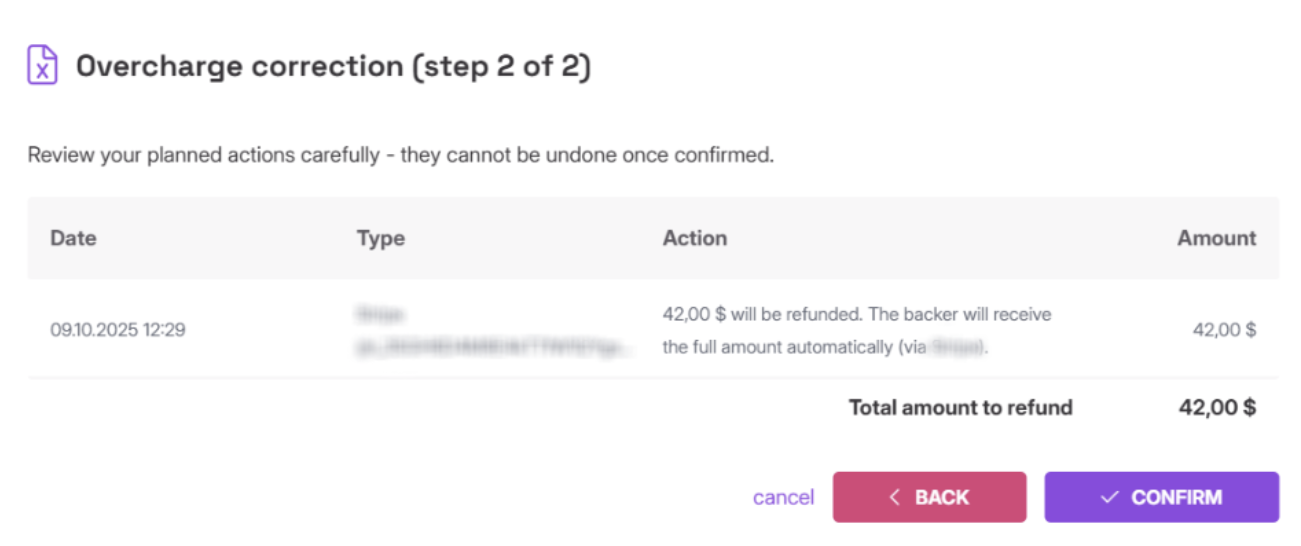Select the 09.10.2025 12:29 date cell
The image size is (1301, 546).
tap(117, 329)
